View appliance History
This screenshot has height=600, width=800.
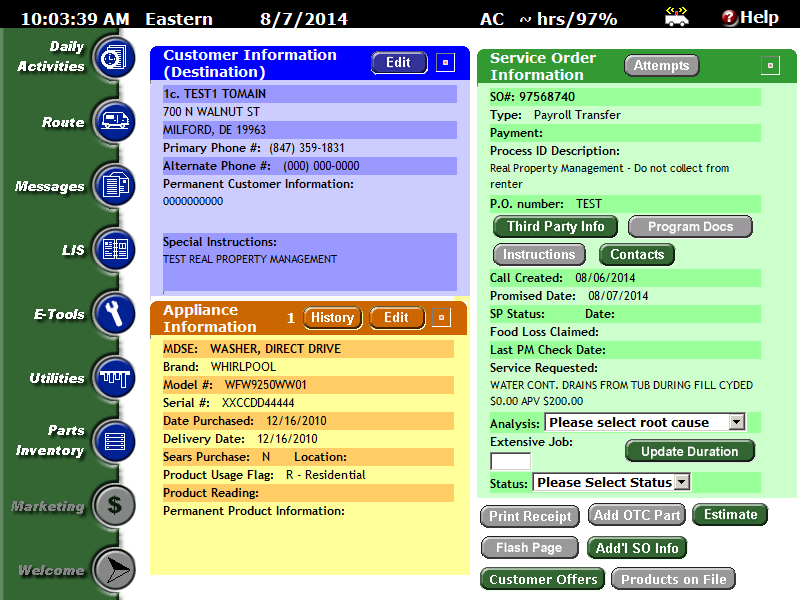click(333, 317)
